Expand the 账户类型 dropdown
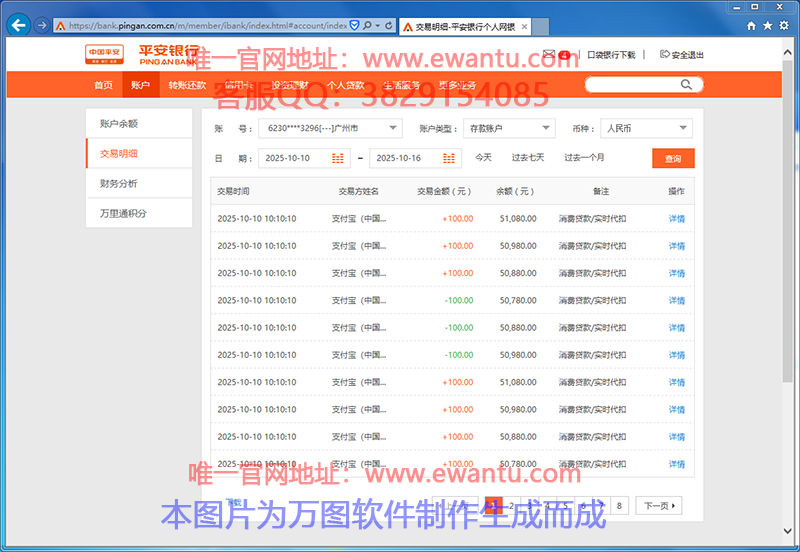Viewport: 800px width, 552px height. coord(509,128)
